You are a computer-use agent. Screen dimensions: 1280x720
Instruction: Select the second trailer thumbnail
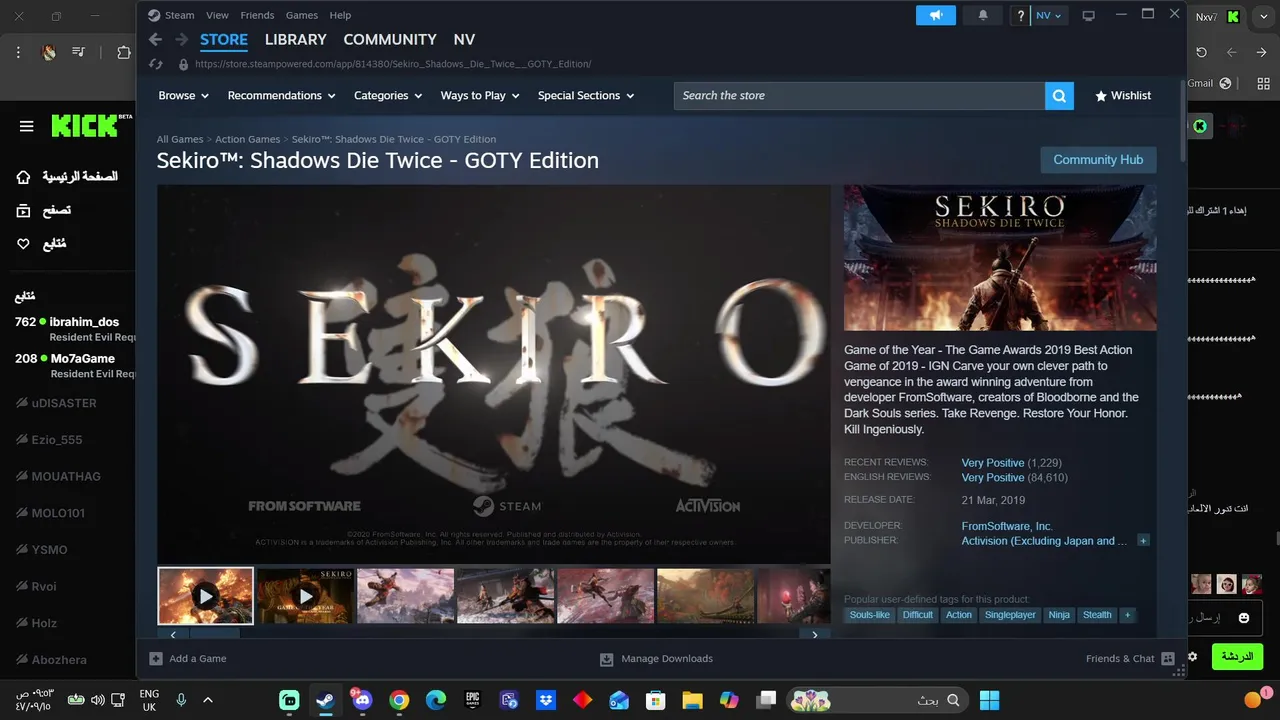coord(305,596)
